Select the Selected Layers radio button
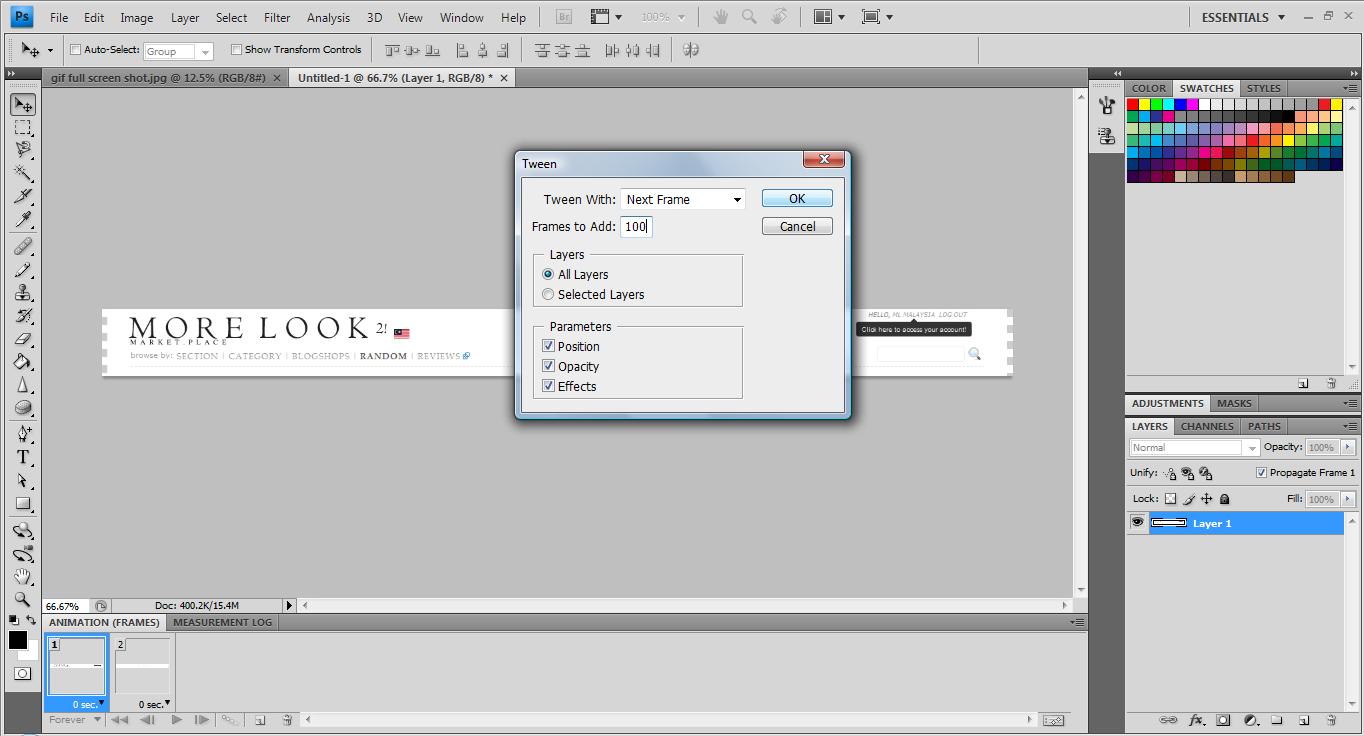 click(x=548, y=294)
